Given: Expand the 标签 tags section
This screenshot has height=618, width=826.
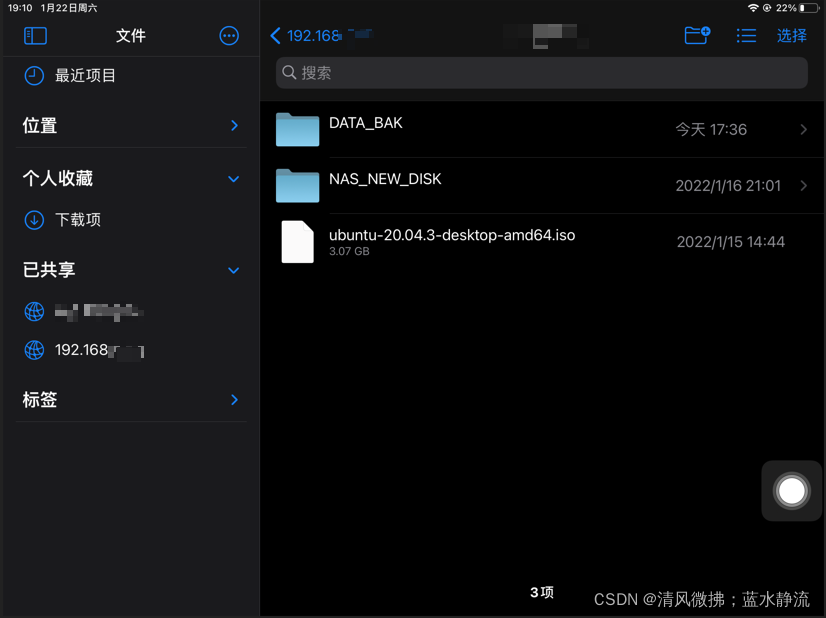Looking at the screenshot, I should click(x=234, y=400).
